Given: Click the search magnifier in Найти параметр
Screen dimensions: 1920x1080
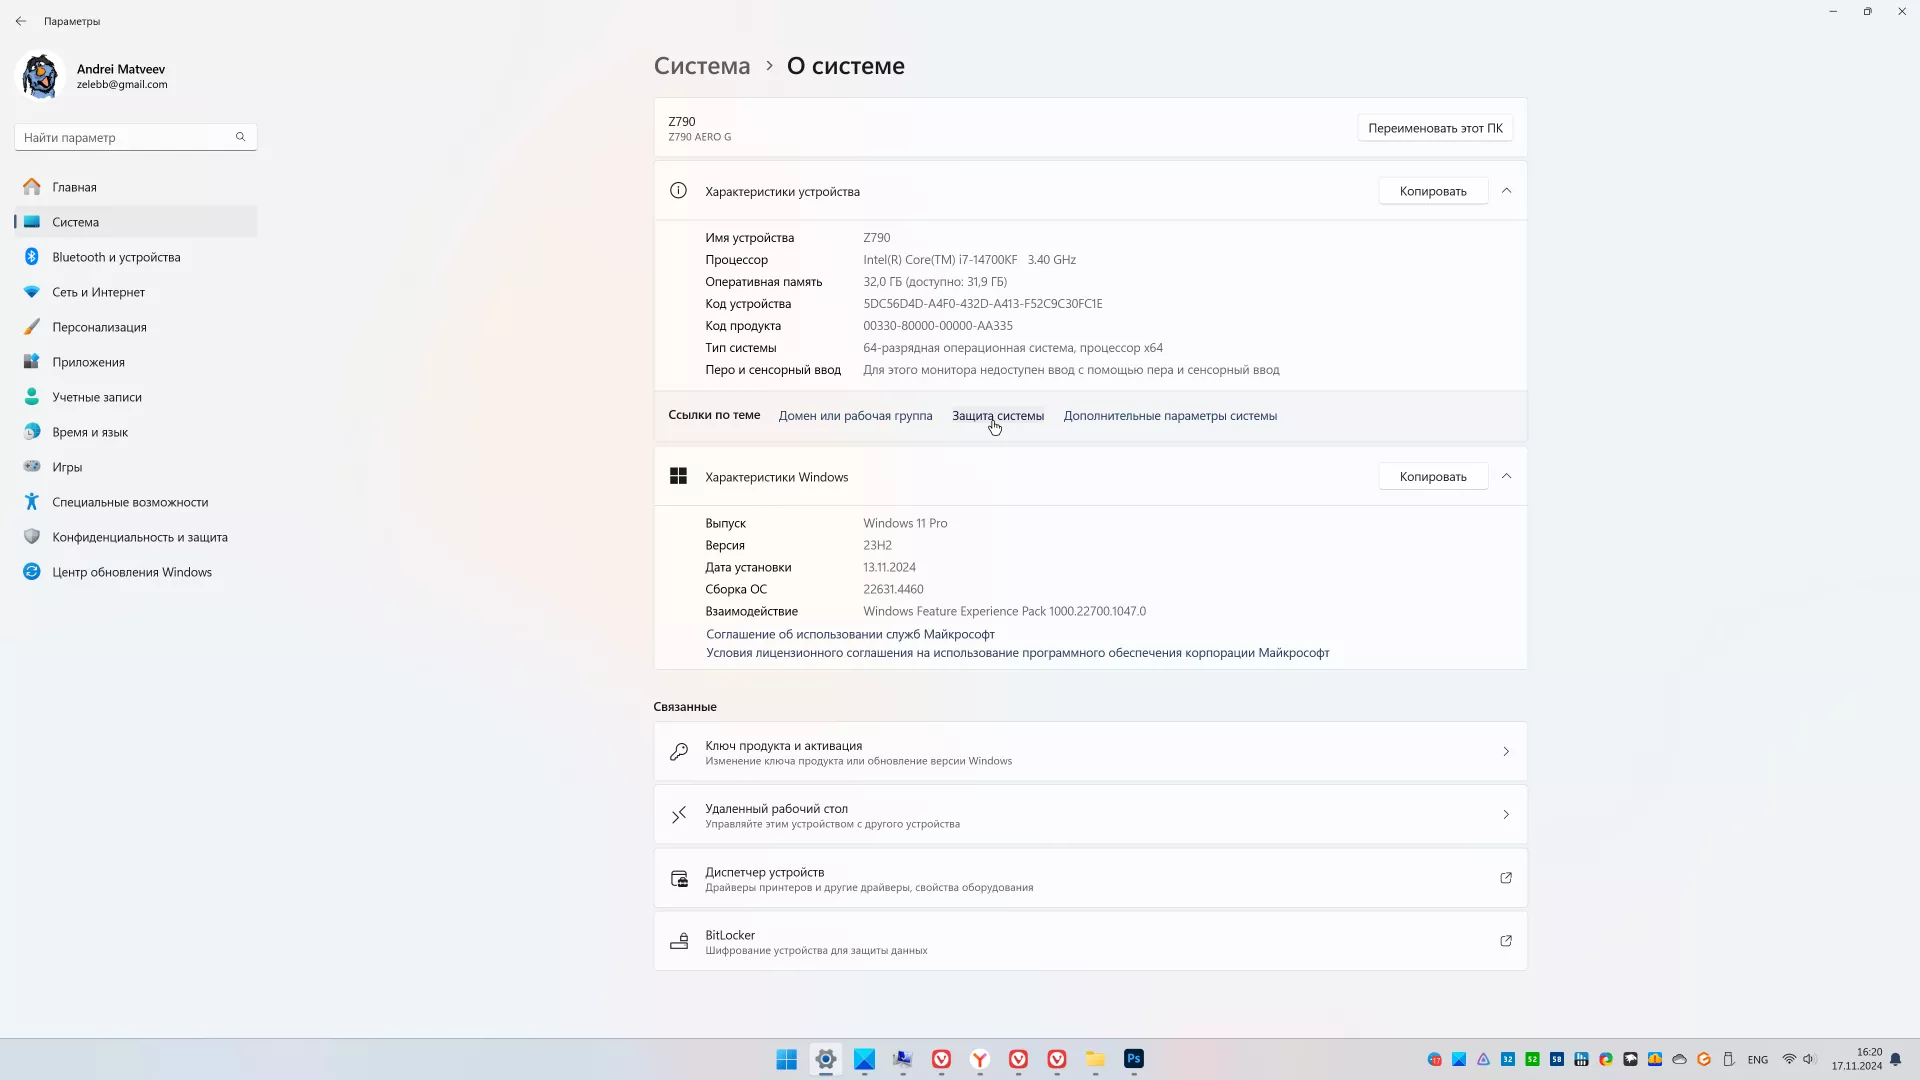Looking at the screenshot, I should tap(240, 137).
